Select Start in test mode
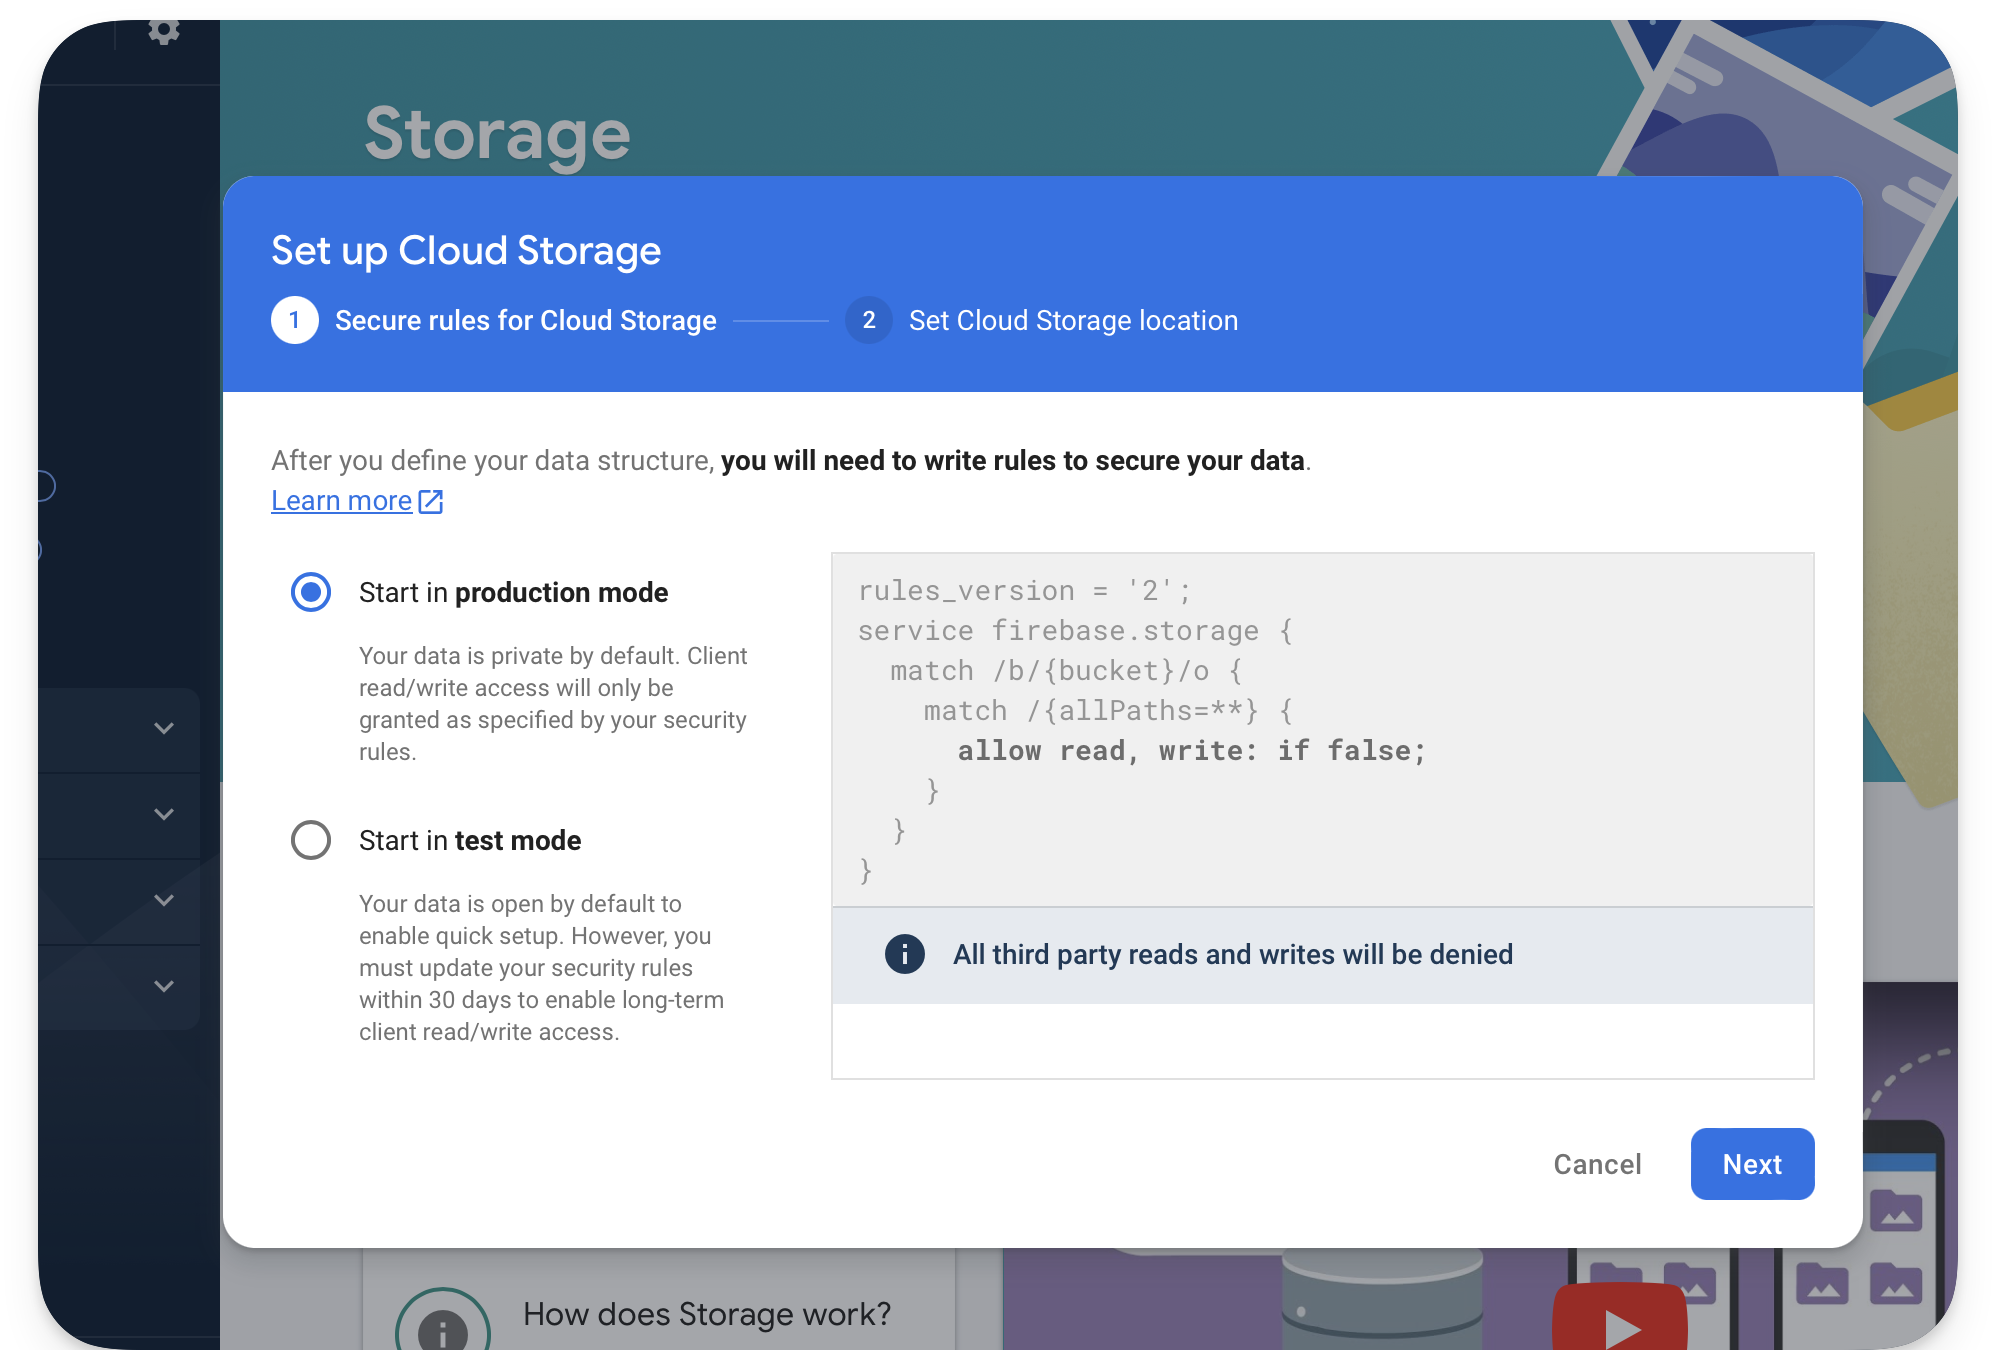1996x1350 pixels. pyautogui.click(x=310, y=840)
